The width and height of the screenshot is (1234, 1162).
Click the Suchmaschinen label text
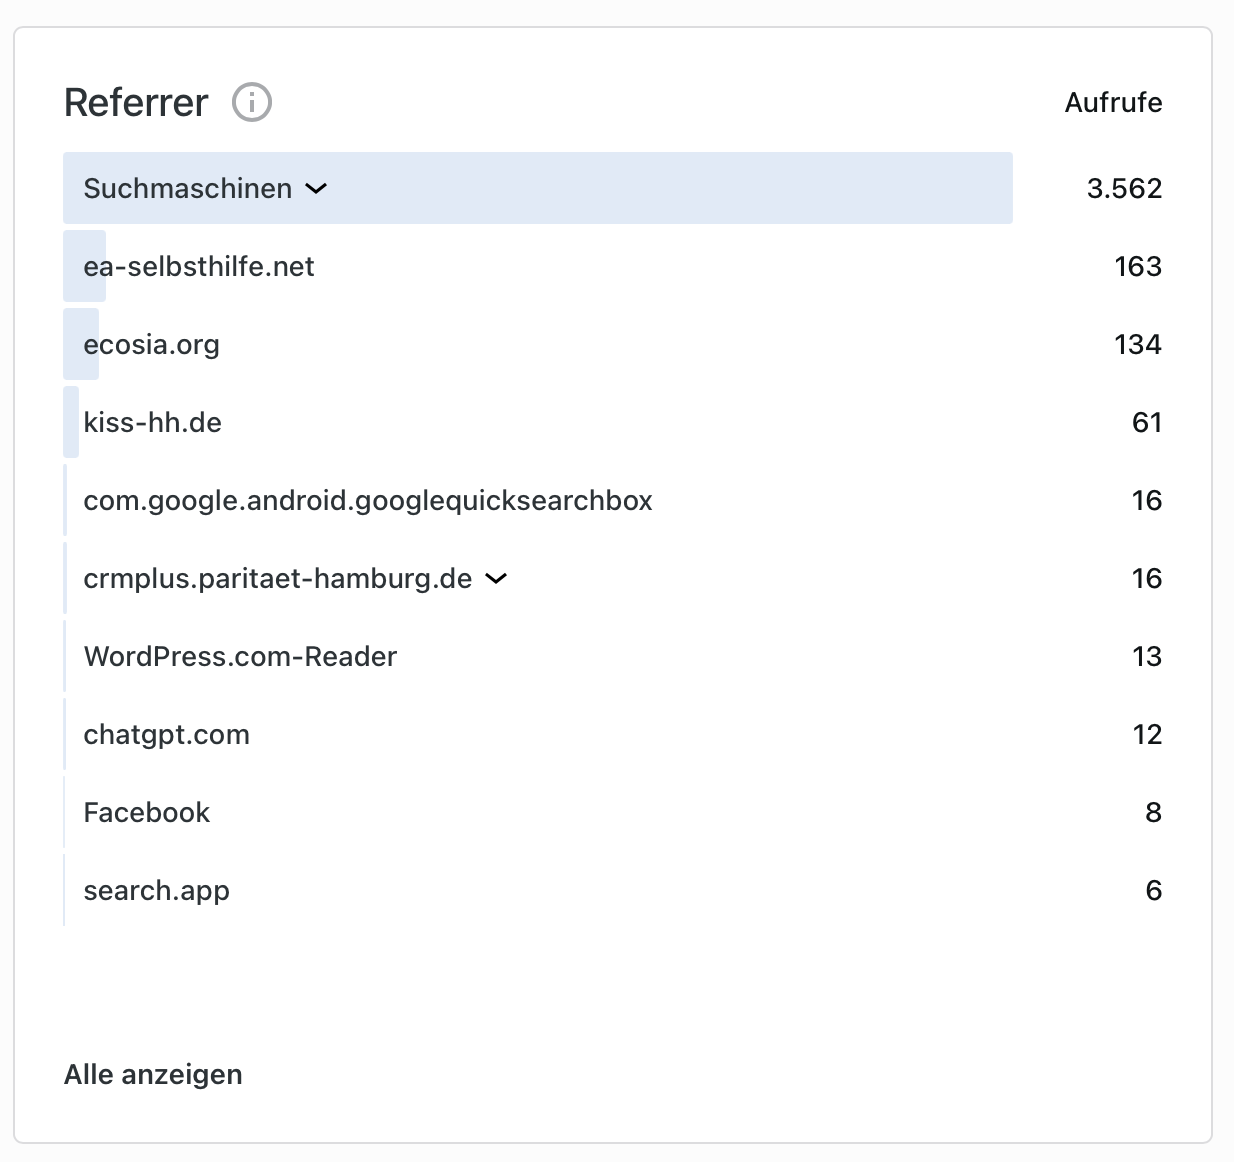point(188,189)
